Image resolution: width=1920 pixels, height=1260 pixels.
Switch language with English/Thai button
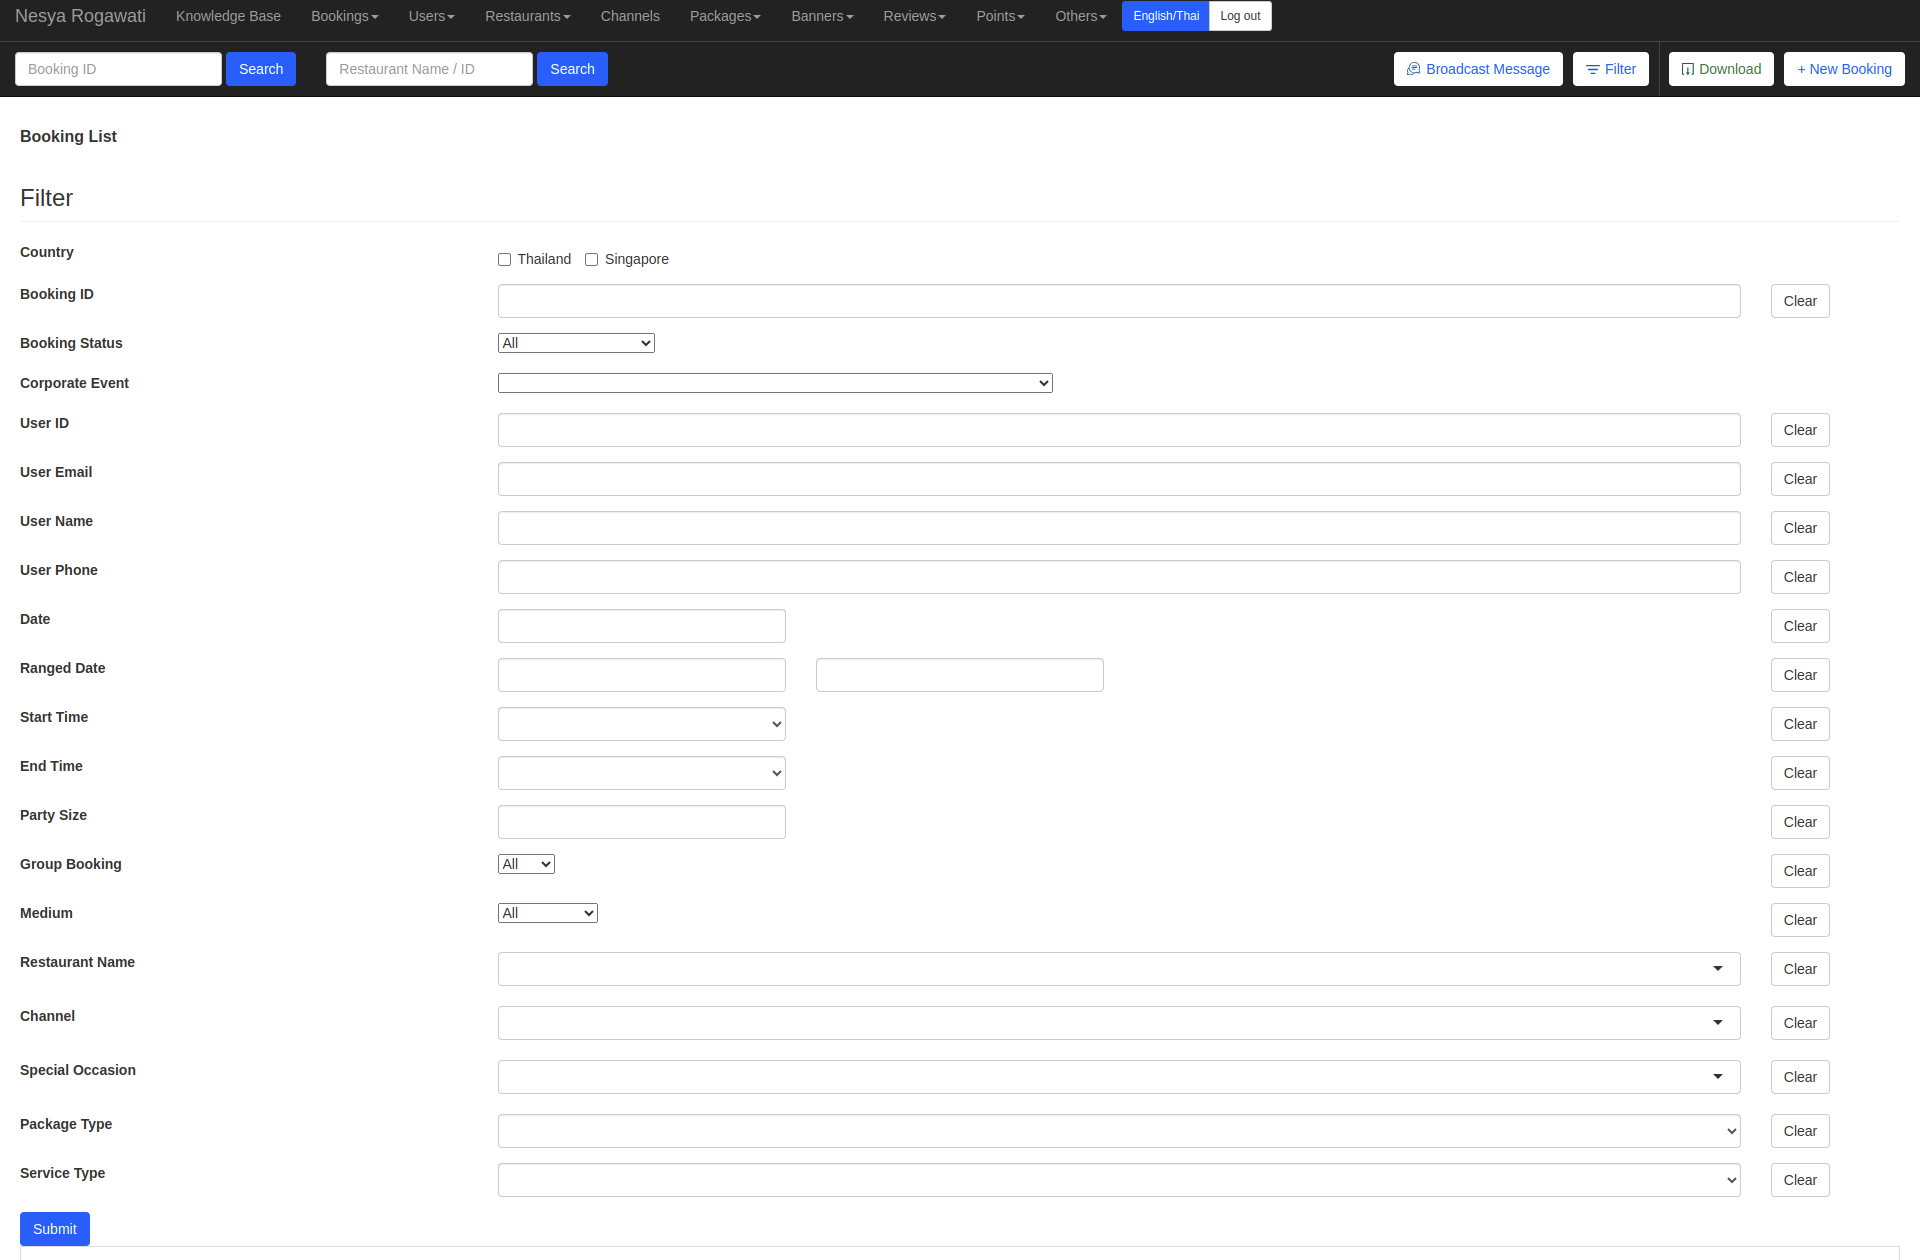(x=1165, y=16)
